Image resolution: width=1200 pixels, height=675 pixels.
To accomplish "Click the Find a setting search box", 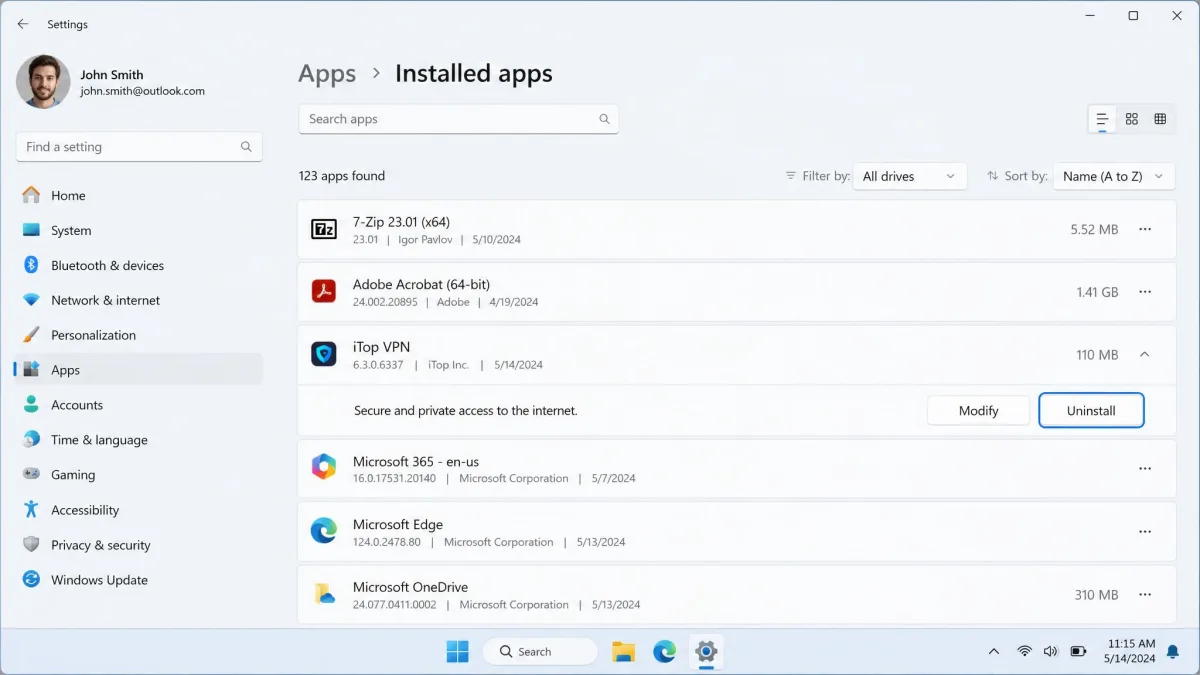I will pyautogui.click(x=139, y=146).
